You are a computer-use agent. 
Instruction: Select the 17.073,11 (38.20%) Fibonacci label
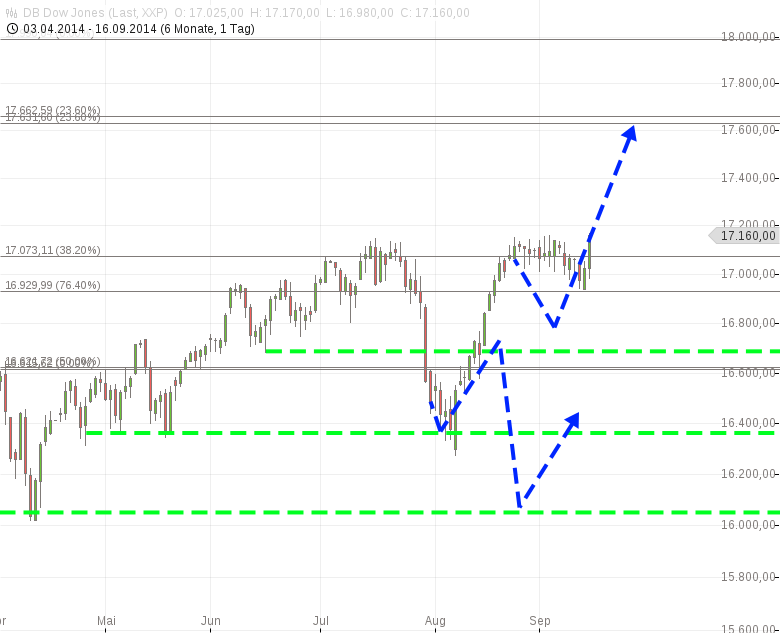click(x=53, y=250)
